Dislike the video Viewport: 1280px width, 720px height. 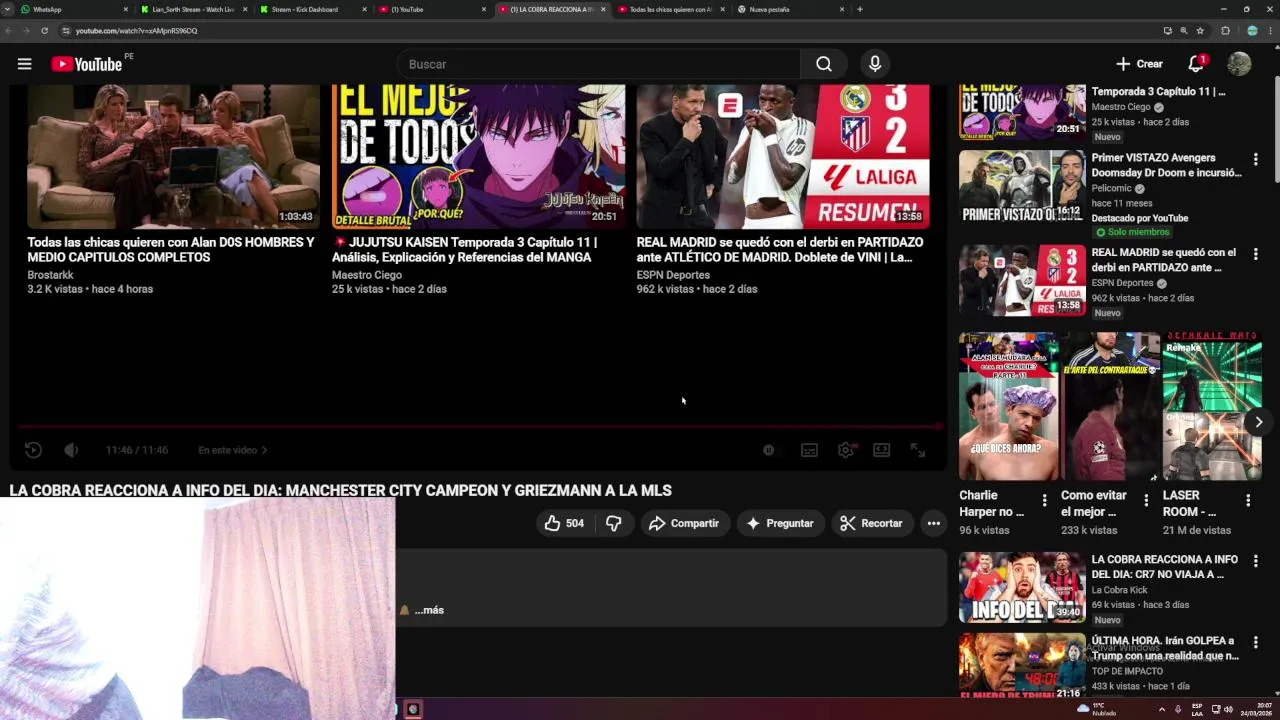(x=614, y=523)
